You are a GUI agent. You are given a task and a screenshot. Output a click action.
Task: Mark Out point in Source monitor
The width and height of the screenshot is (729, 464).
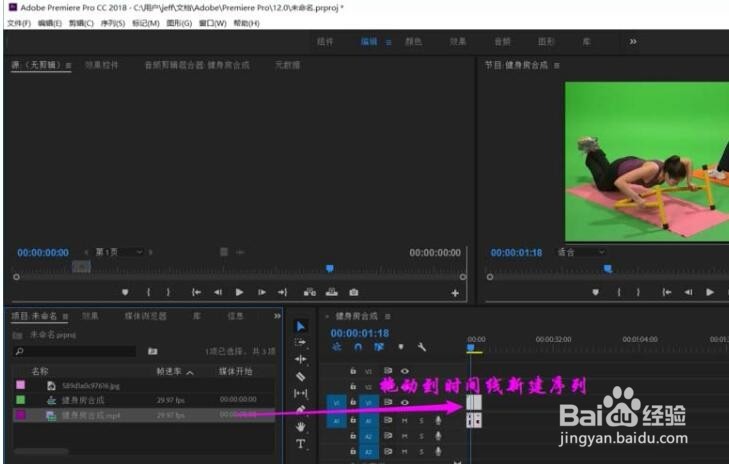click(168, 292)
